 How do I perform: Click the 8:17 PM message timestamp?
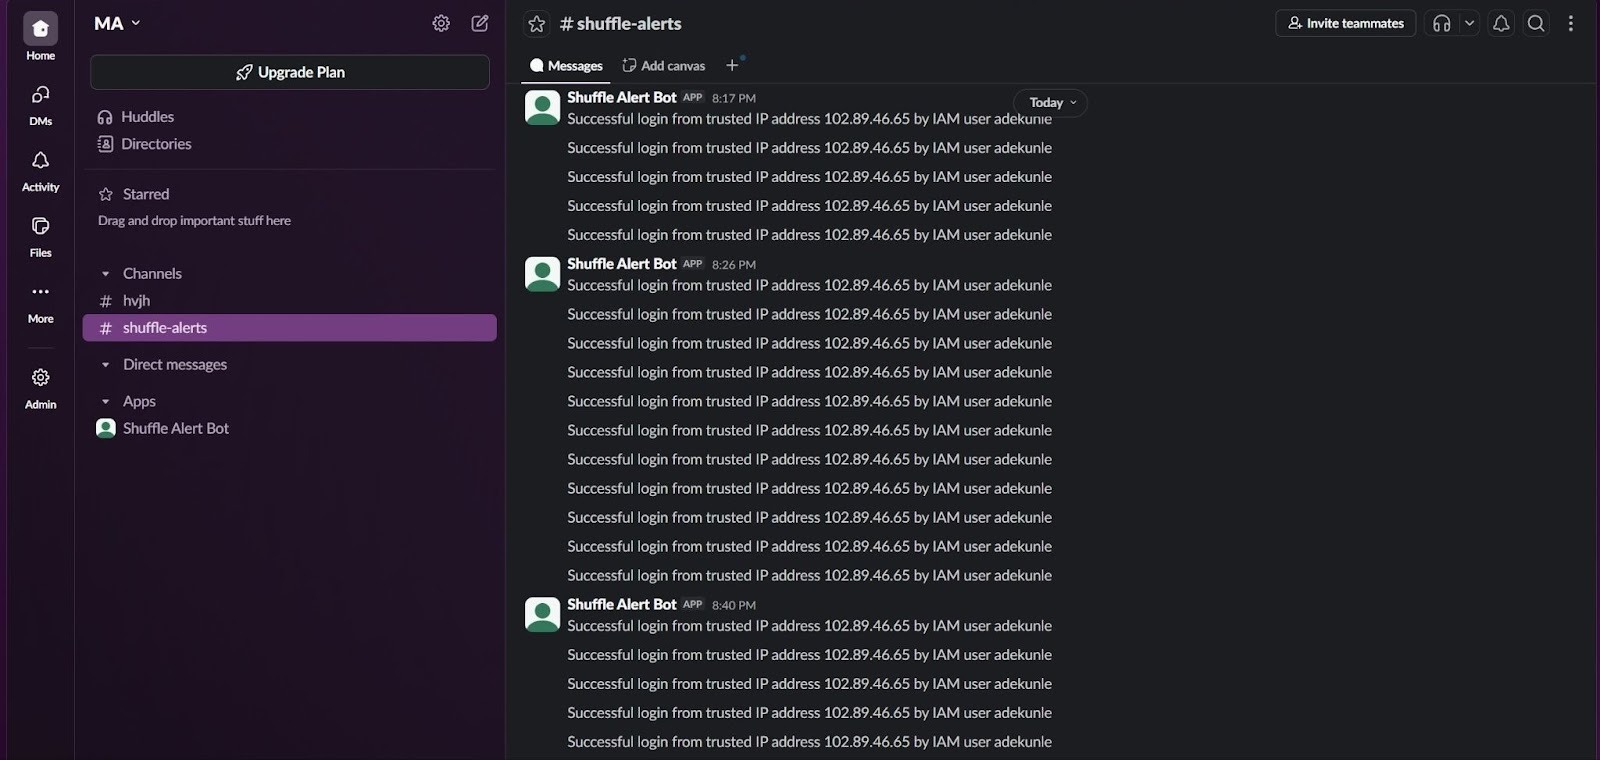click(x=734, y=98)
